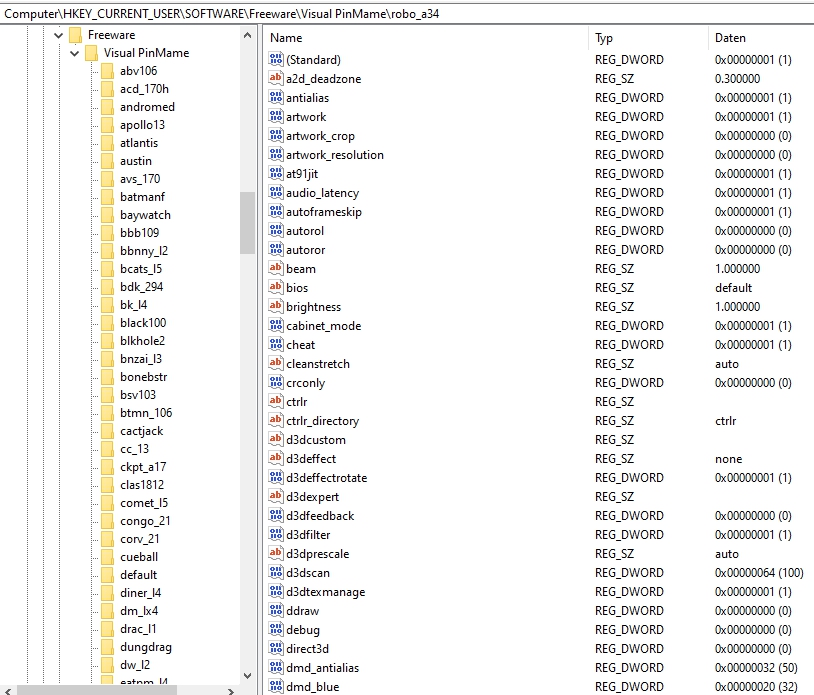The image size is (814, 695).
Task: Collapse the Freeware tree node
Action: click(58, 35)
